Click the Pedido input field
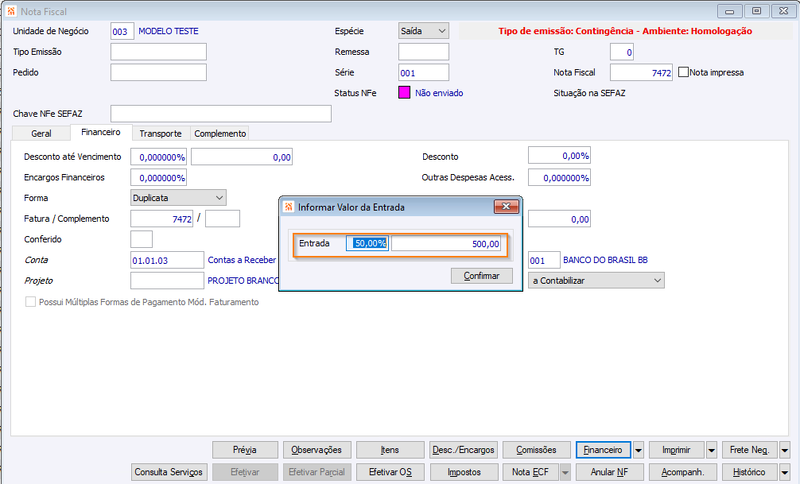Image resolution: width=800 pixels, height=484 pixels. (x=159, y=72)
